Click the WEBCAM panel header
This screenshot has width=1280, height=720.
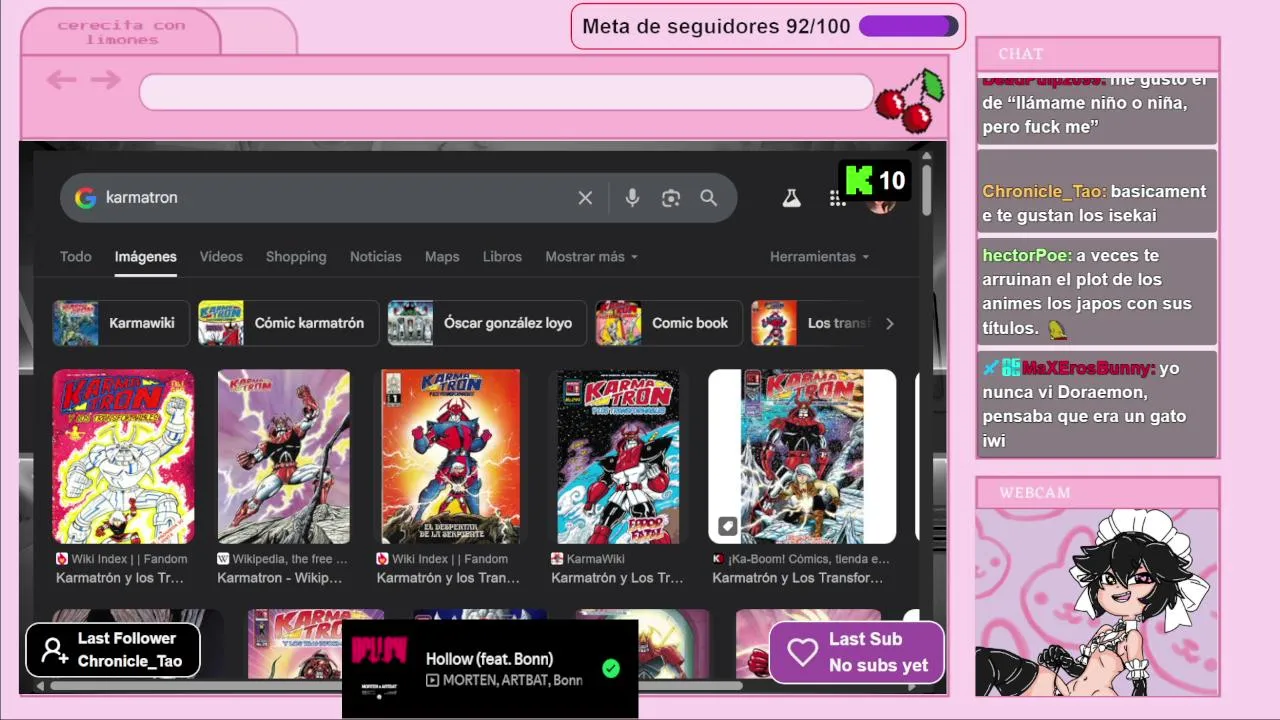coord(1098,493)
